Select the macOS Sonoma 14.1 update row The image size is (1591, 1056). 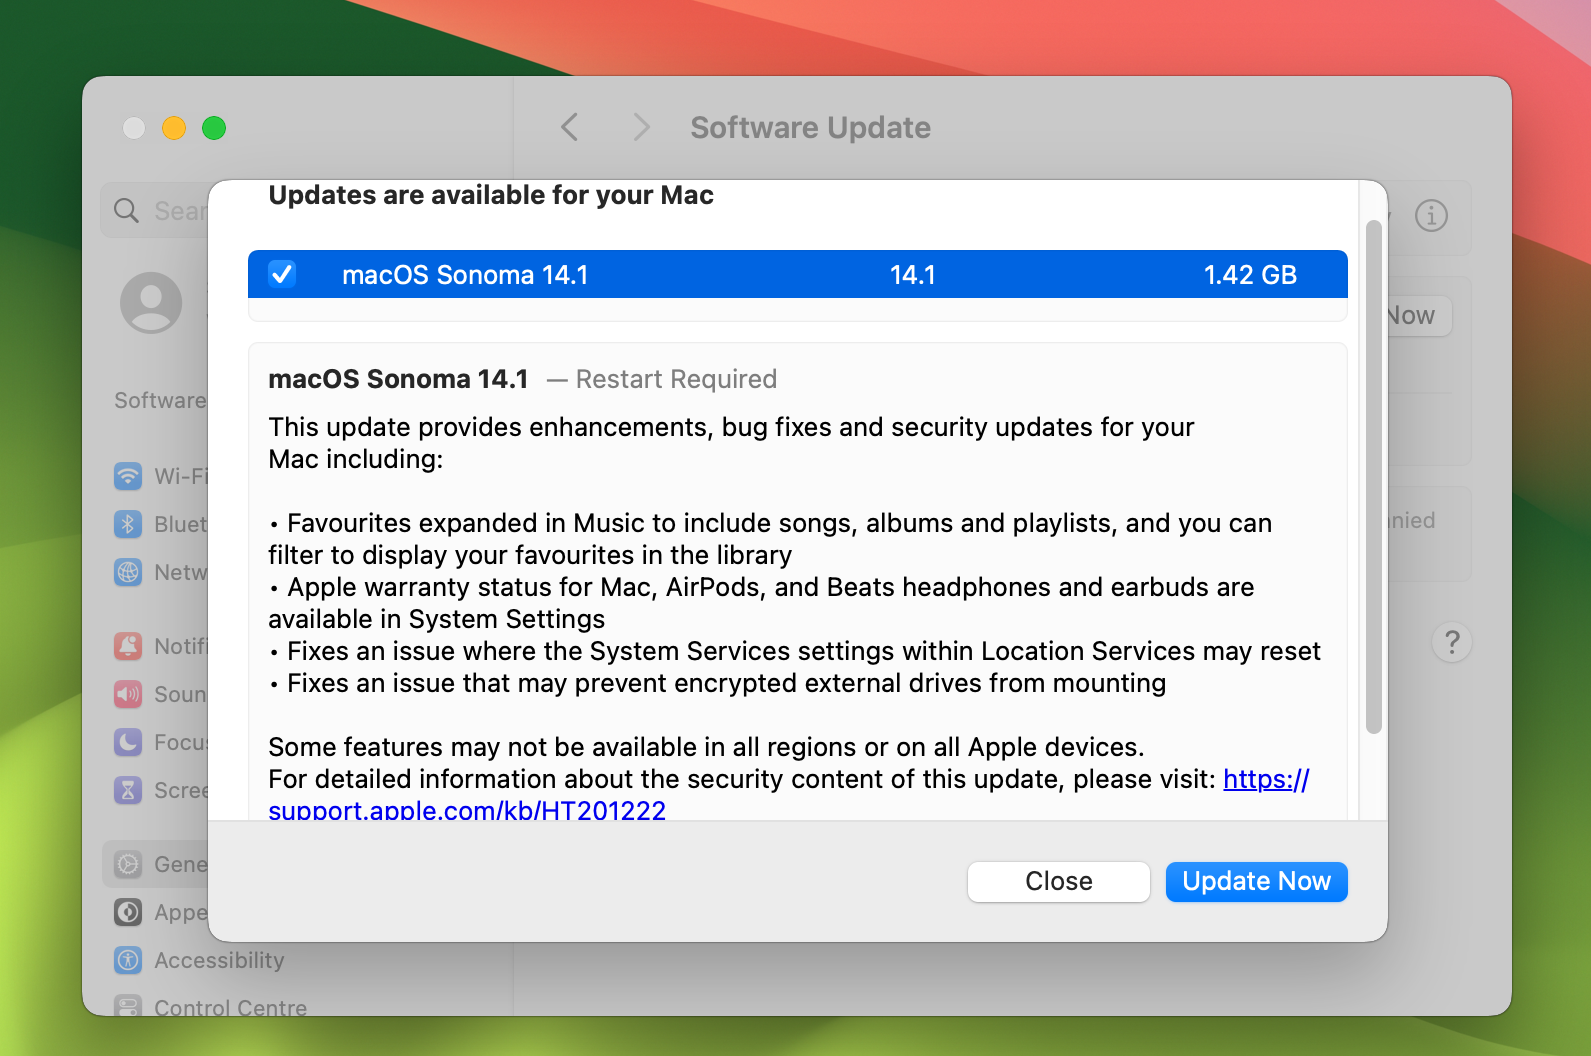tap(797, 274)
